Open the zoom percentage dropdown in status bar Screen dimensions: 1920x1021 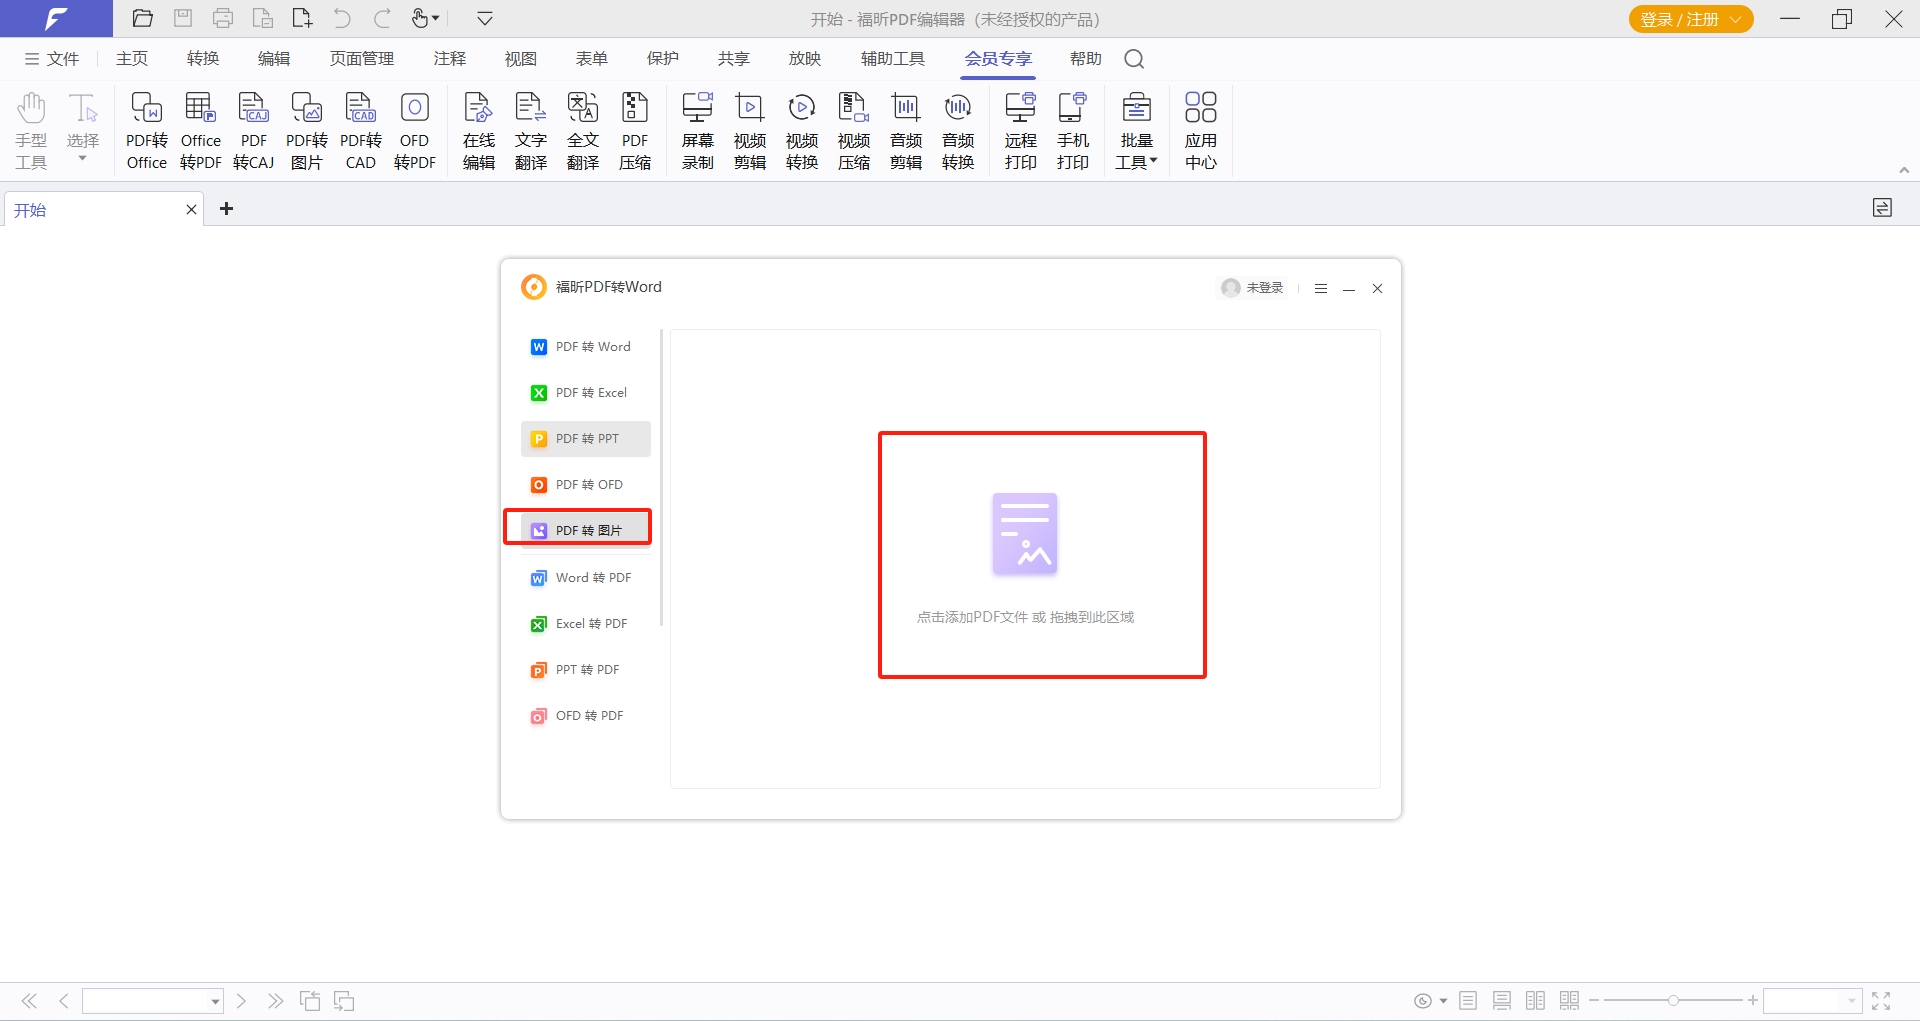[1851, 1001]
